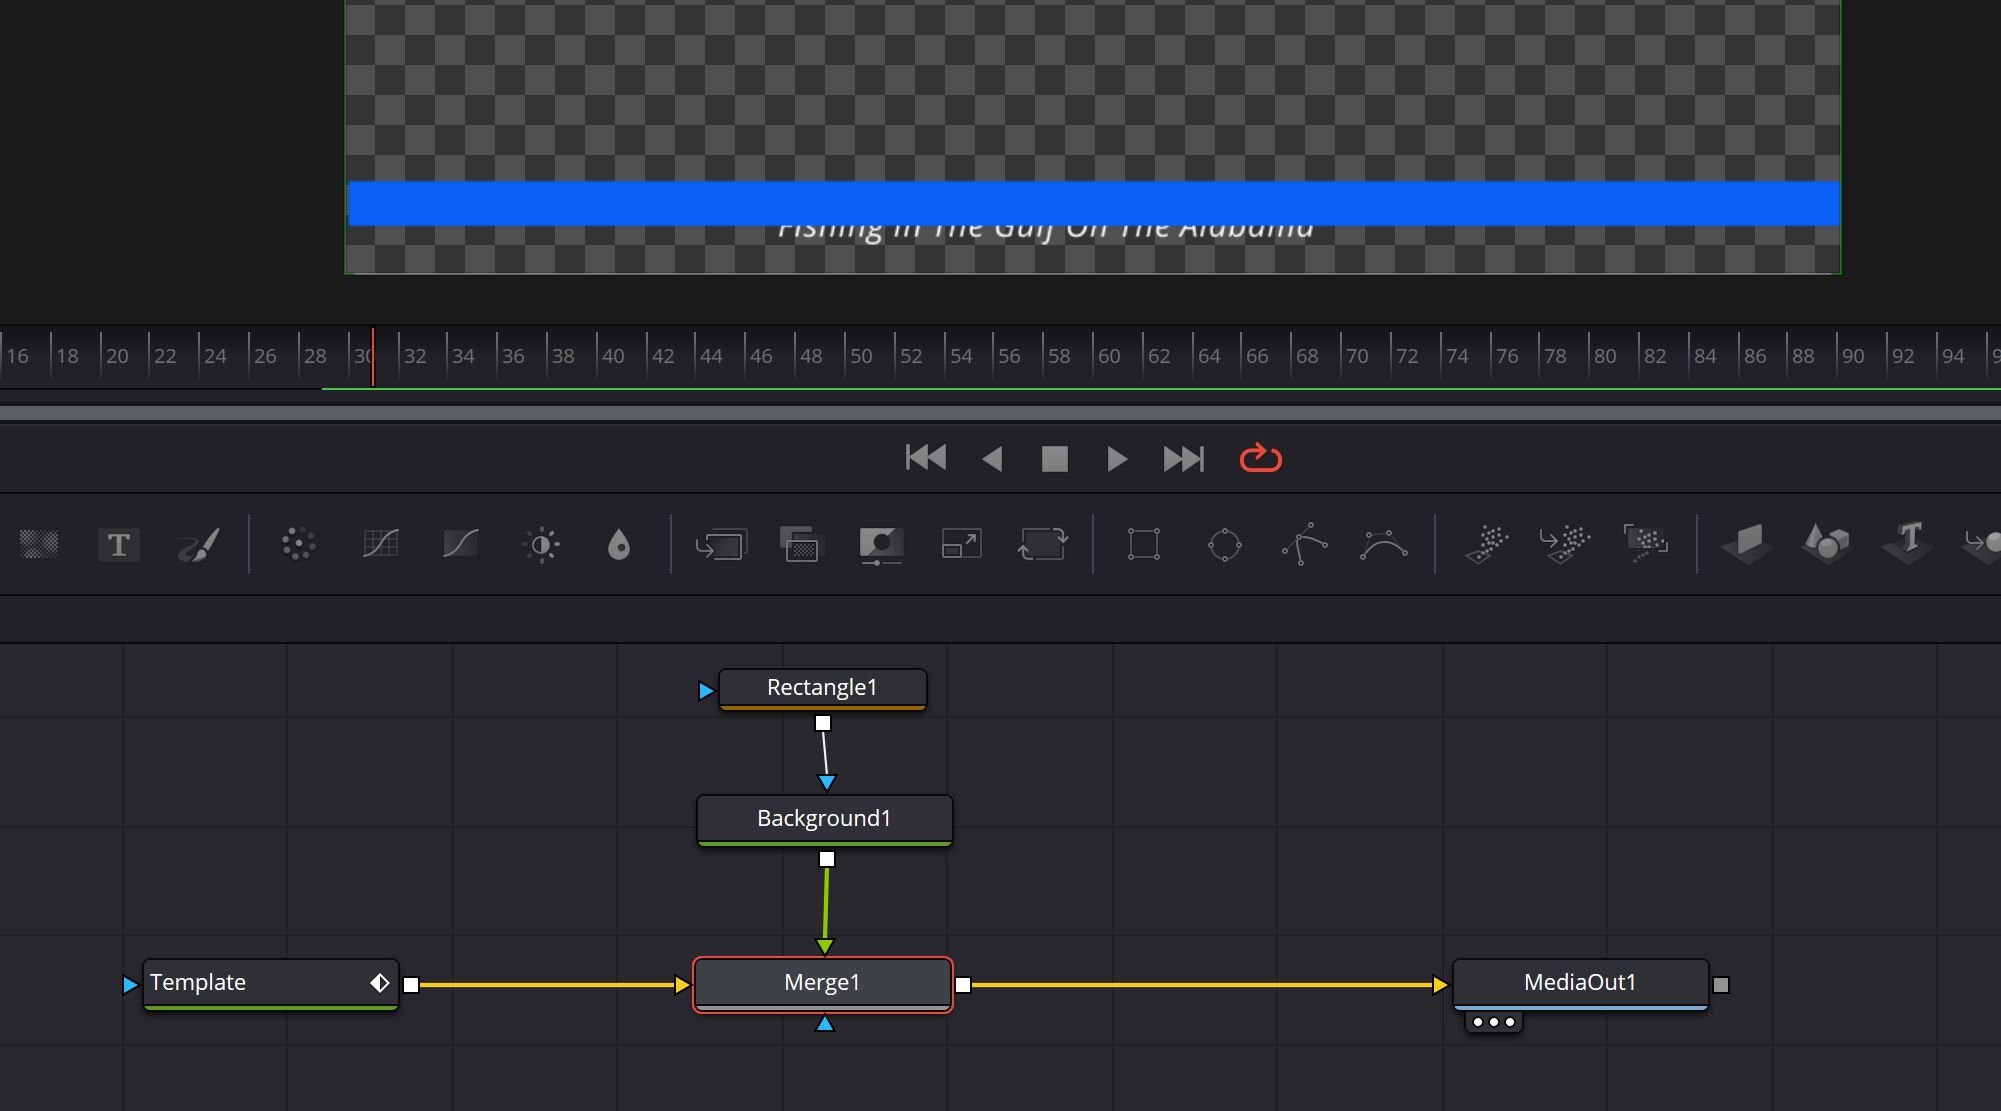The width and height of the screenshot is (2001, 1111).
Task: Add a Transform node from toolbar
Action: pos(1042,544)
